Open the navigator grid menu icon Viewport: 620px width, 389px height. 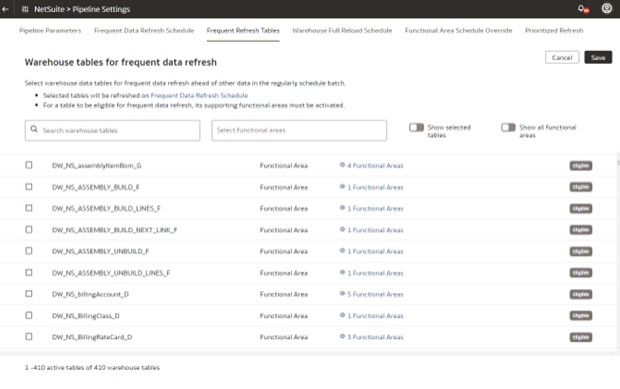25,9
